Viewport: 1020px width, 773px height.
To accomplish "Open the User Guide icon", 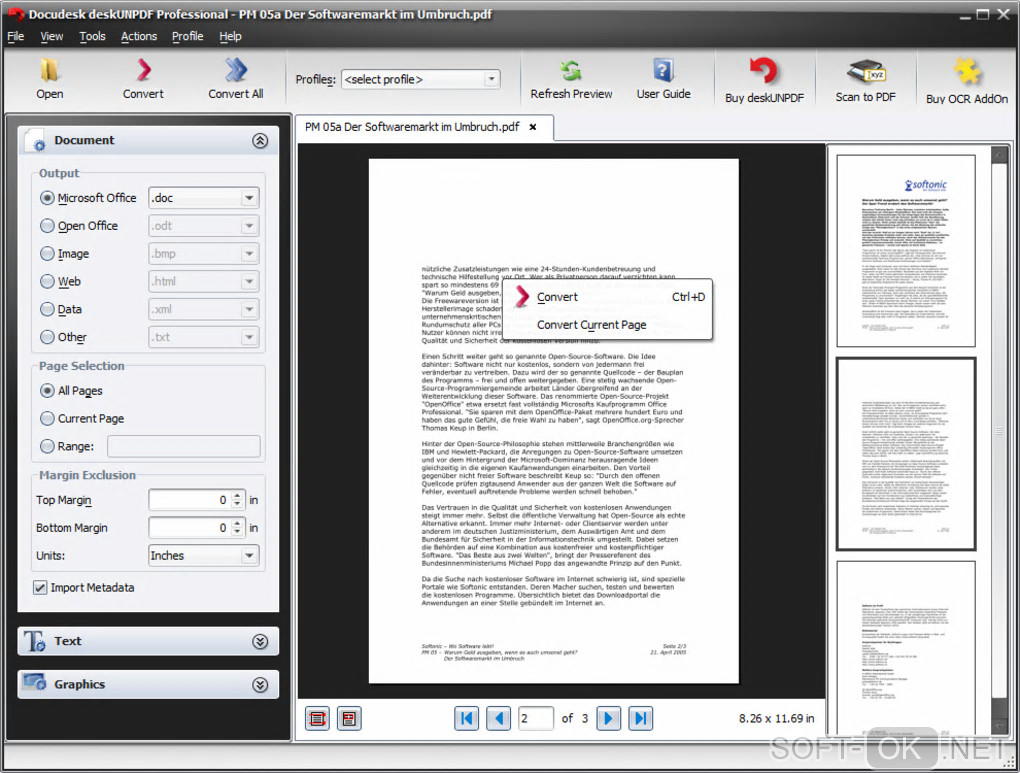I will coord(663,70).
